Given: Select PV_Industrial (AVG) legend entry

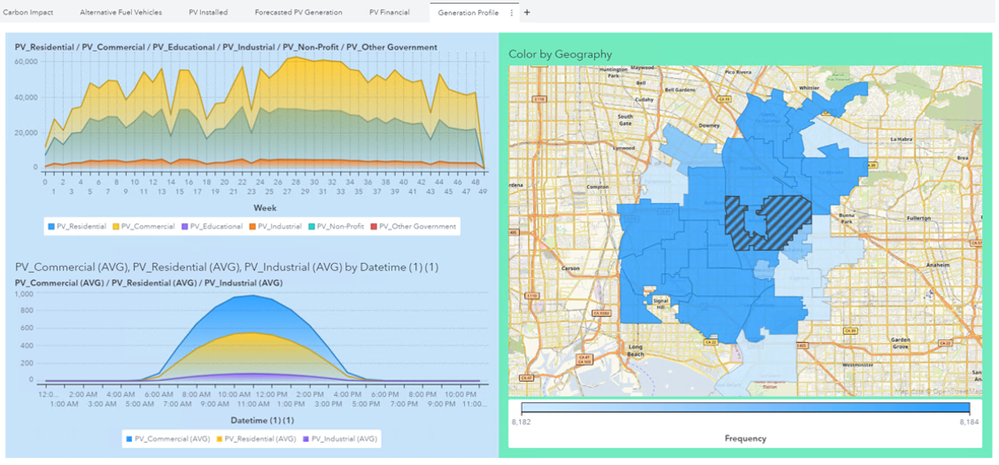Looking at the screenshot, I should [x=341, y=439].
